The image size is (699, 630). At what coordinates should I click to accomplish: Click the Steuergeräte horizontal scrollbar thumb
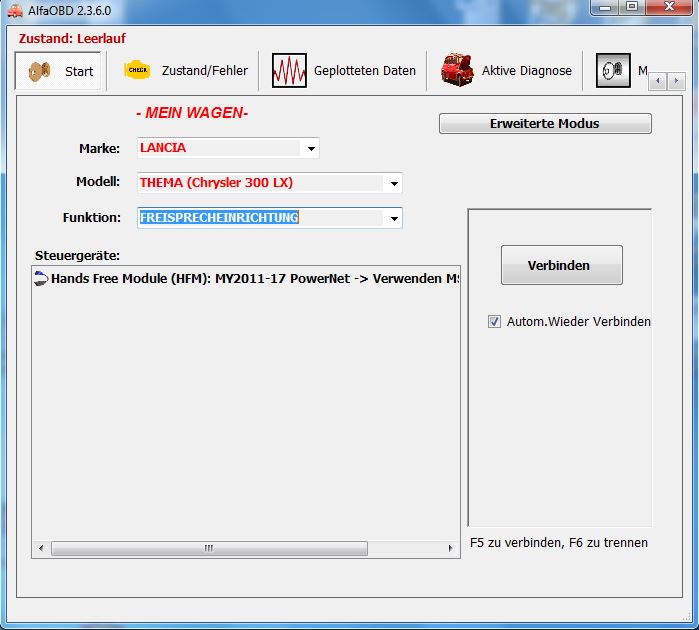point(208,549)
